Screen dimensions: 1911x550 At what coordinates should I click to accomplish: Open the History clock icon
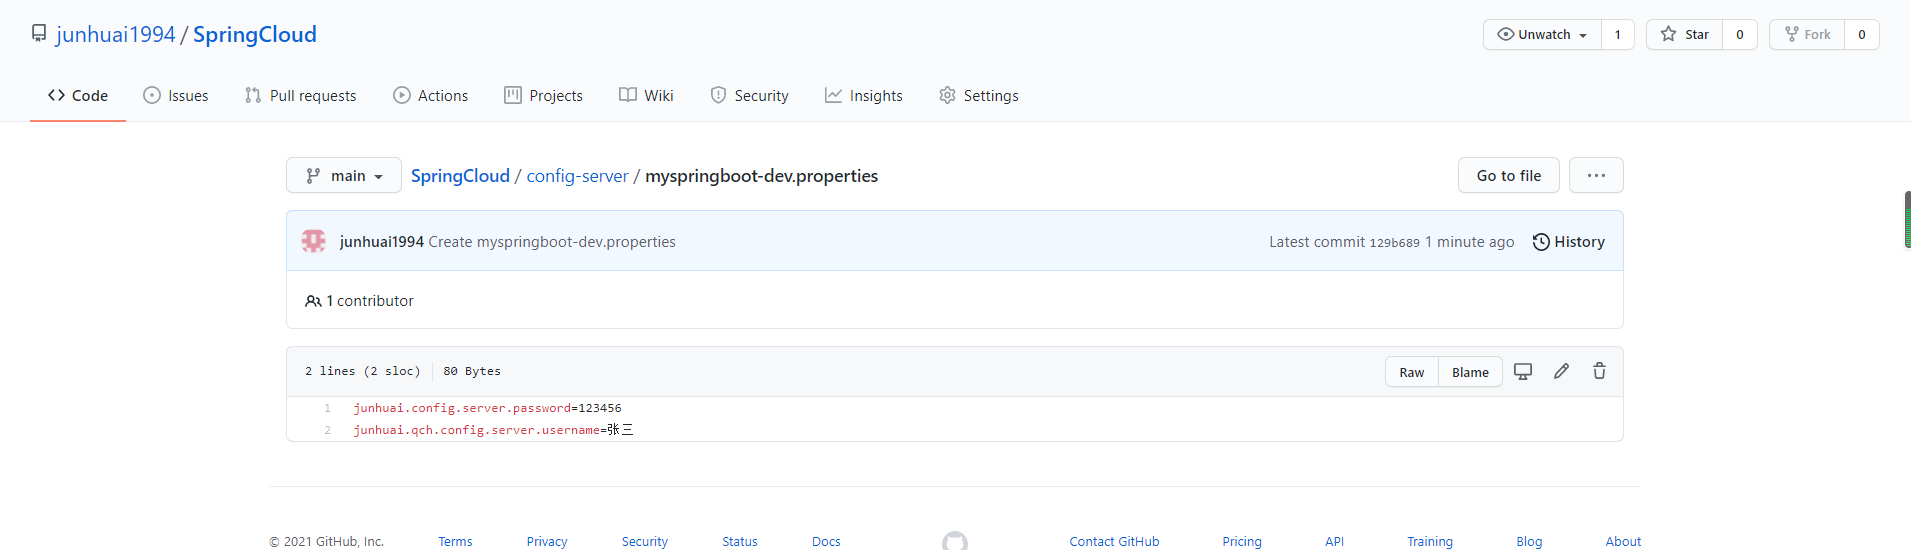pyautogui.click(x=1541, y=242)
